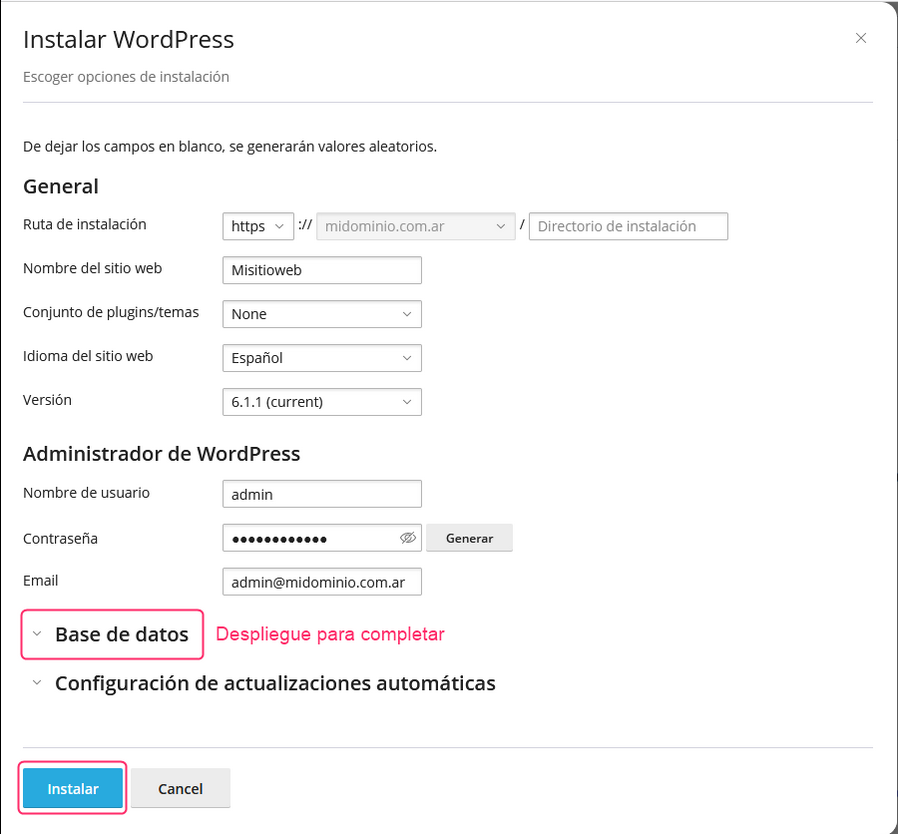Open the https protocol dropdown
This screenshot has width=898, height=834.
click(x=258, y=226)
